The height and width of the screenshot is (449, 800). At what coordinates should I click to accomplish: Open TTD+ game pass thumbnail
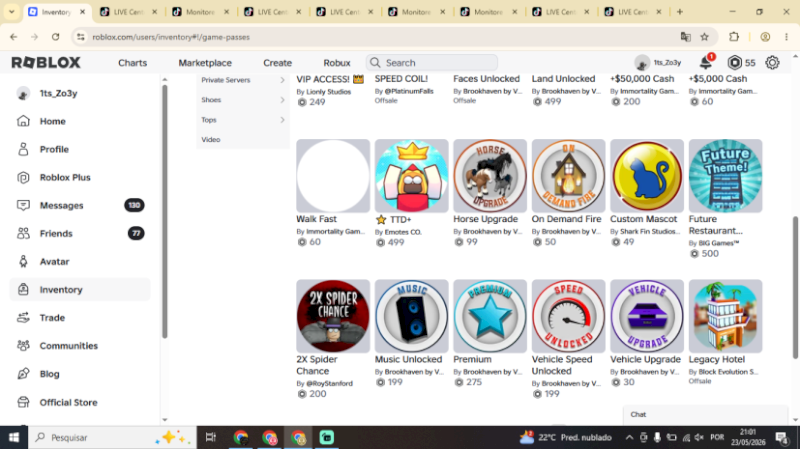pos(412,176)
